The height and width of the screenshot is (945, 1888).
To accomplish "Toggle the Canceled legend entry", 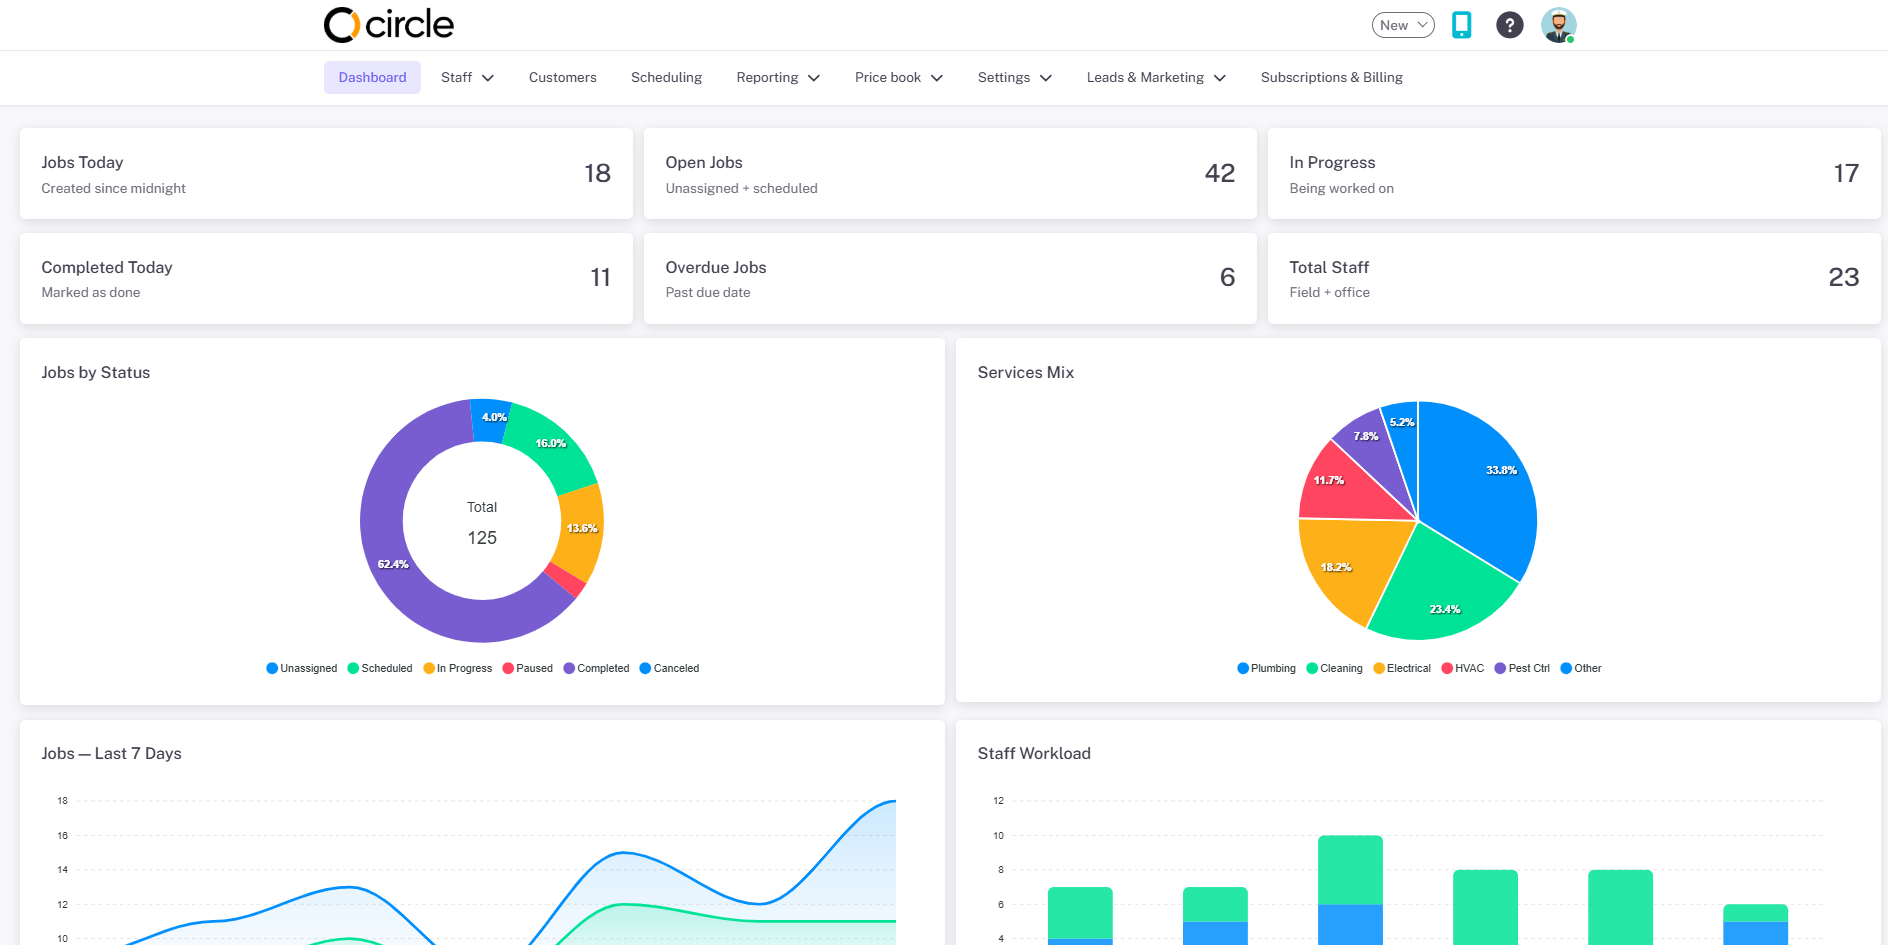I will click(x=670, y=668).
